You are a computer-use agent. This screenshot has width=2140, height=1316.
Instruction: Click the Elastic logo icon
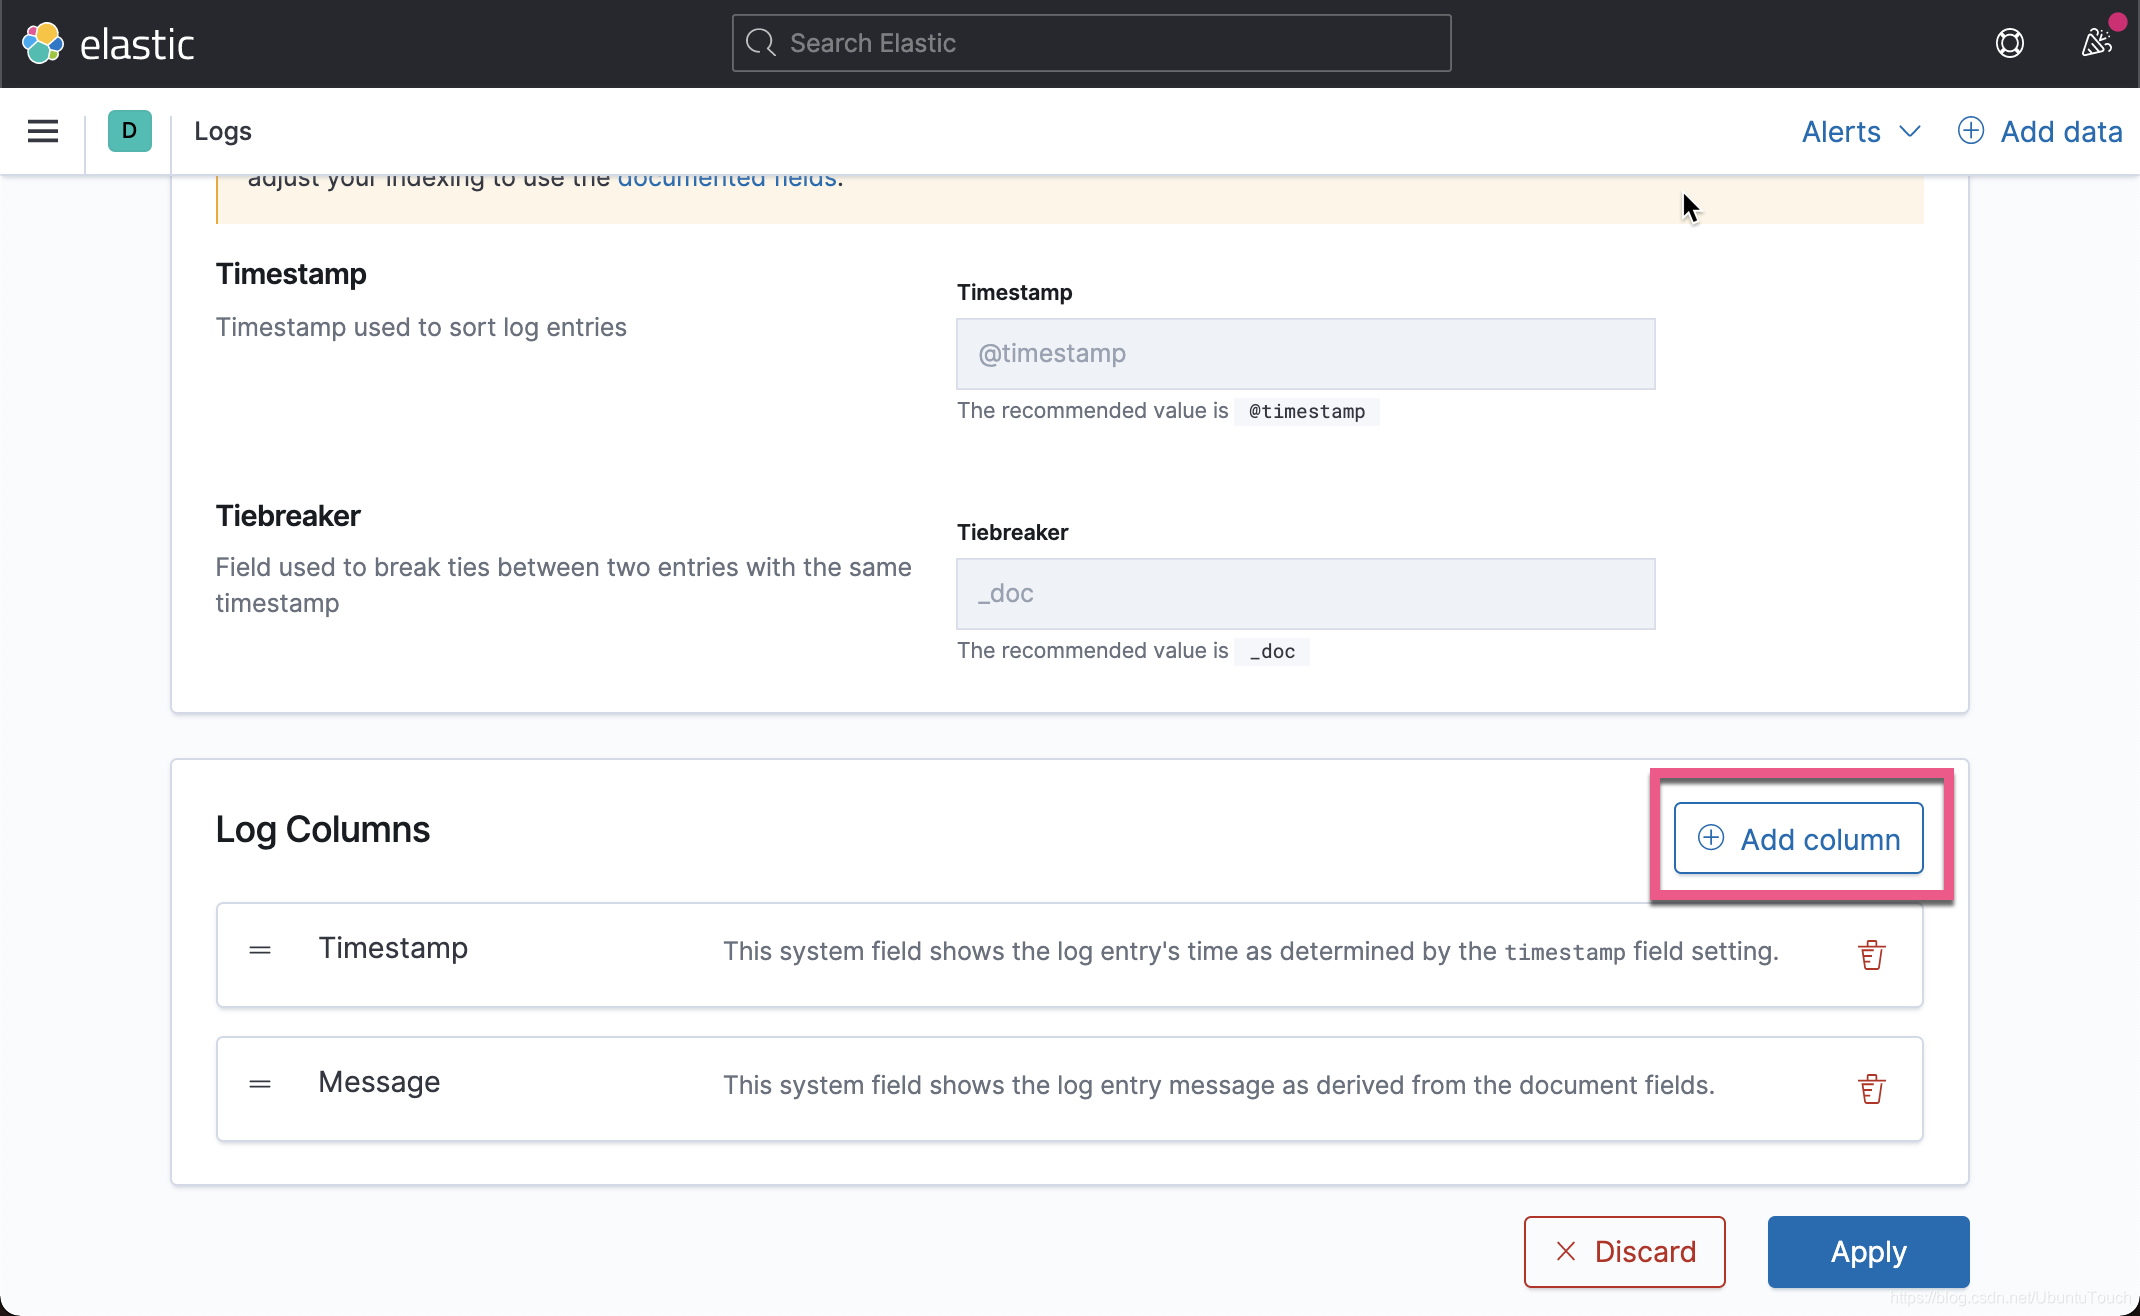point(43,43)
